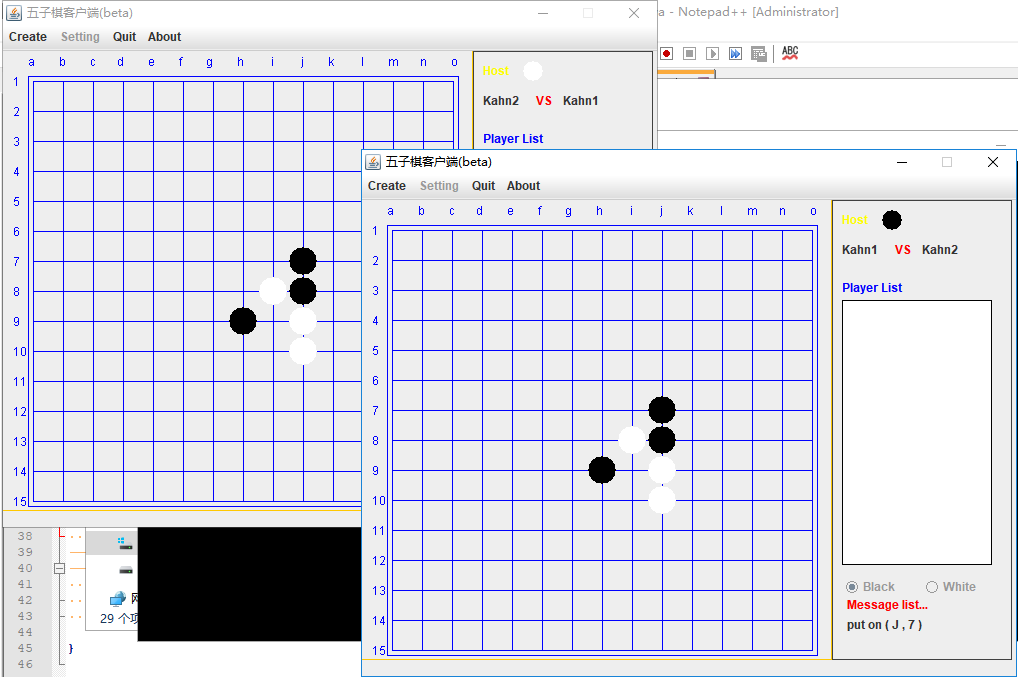1018x677 pixels.
Task: Click black stone at j8 on front board
Action: pos(662,440)
